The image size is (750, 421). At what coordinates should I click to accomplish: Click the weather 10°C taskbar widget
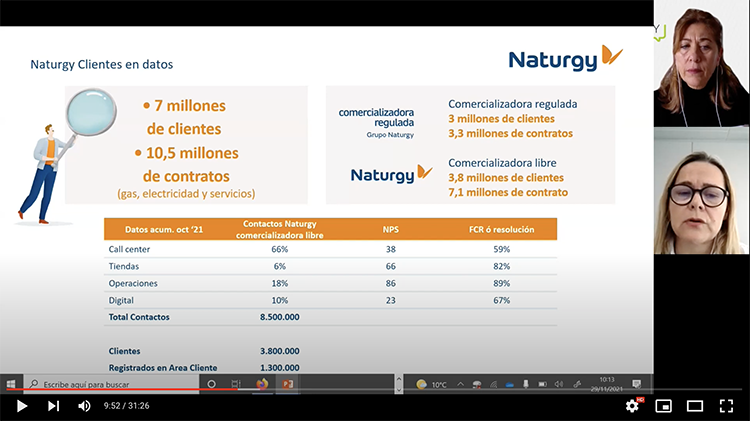point(431,384)
